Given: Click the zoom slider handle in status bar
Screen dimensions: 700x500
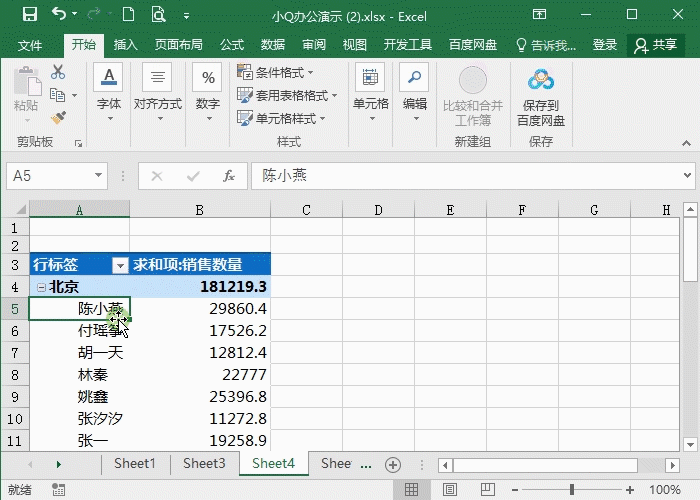Looking at the screenshot, I should tap(573, 490).
